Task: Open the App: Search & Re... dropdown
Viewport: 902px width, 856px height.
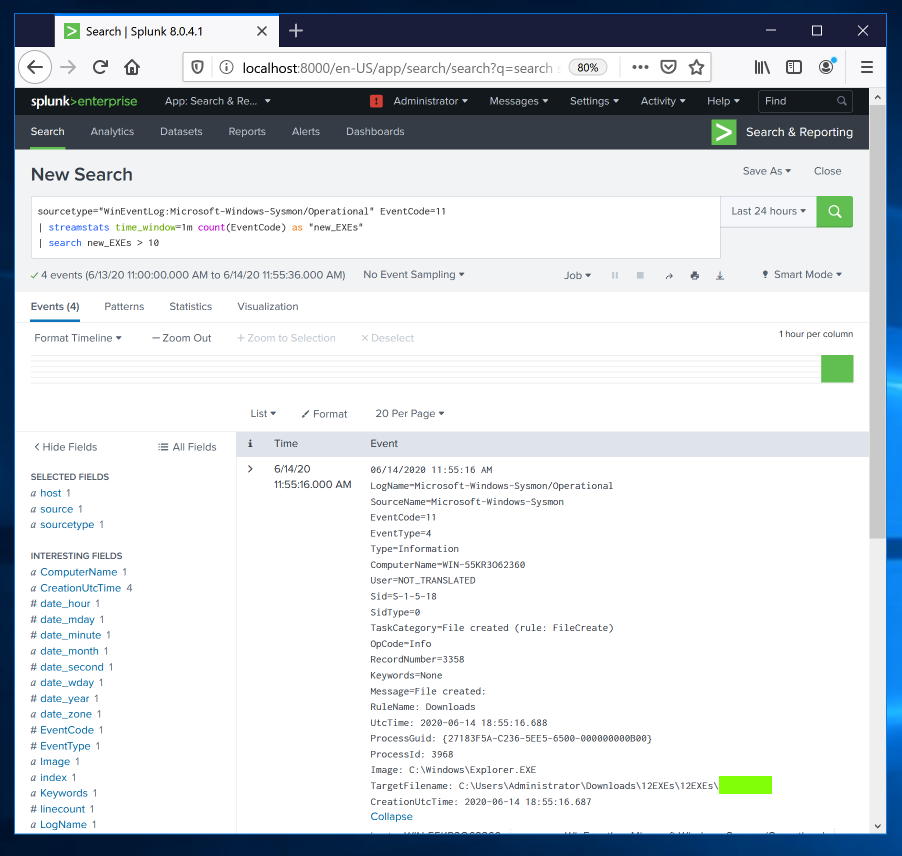Action: coord(217,101)
